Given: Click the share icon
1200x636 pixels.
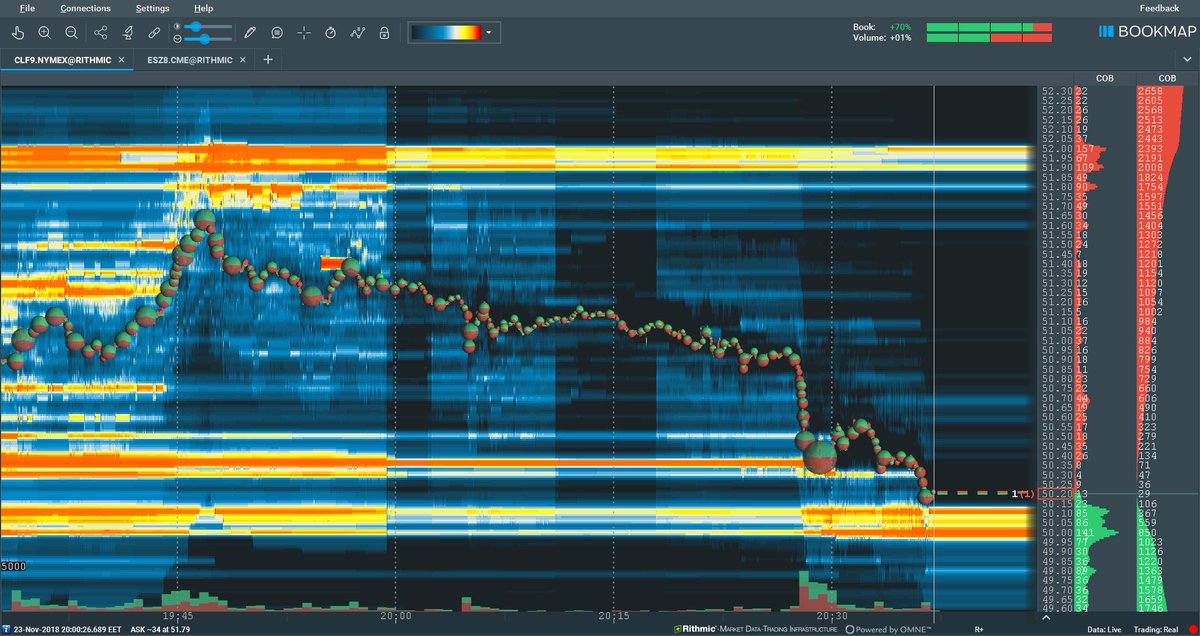Looking at the screenshot, I should 101,33.
